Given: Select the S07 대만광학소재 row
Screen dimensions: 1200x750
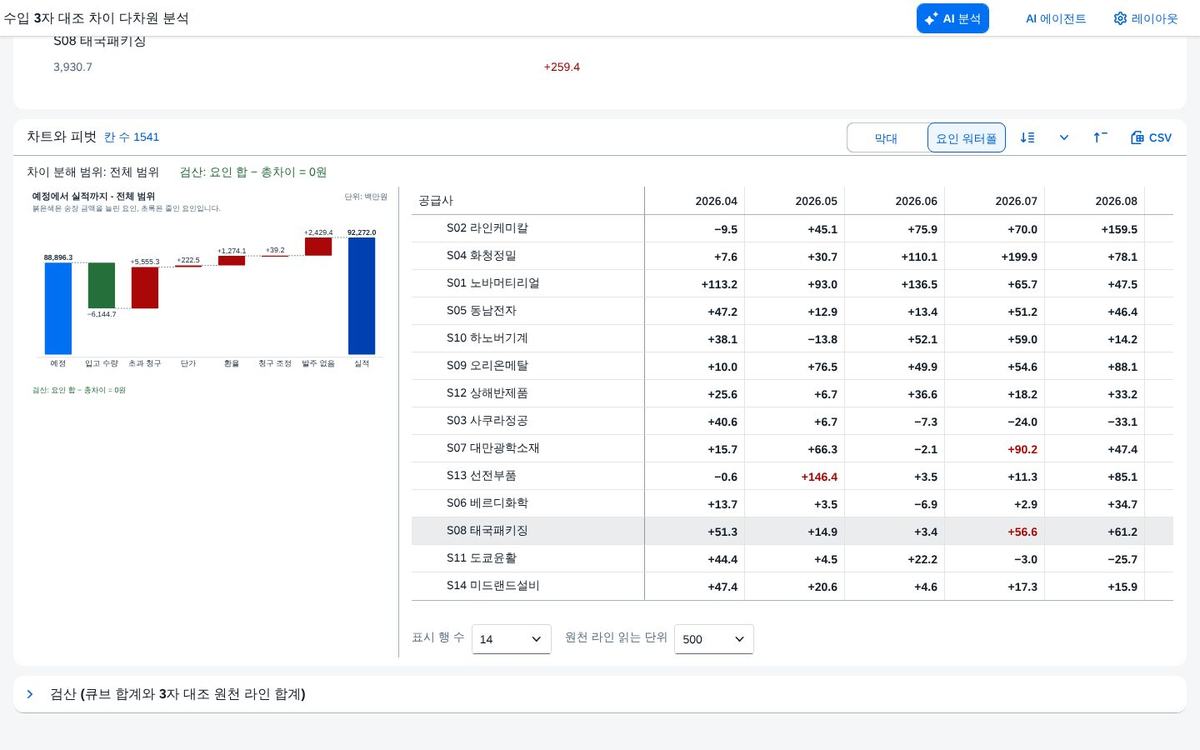Looking at the screenshot, I should (x=792, y=449).
